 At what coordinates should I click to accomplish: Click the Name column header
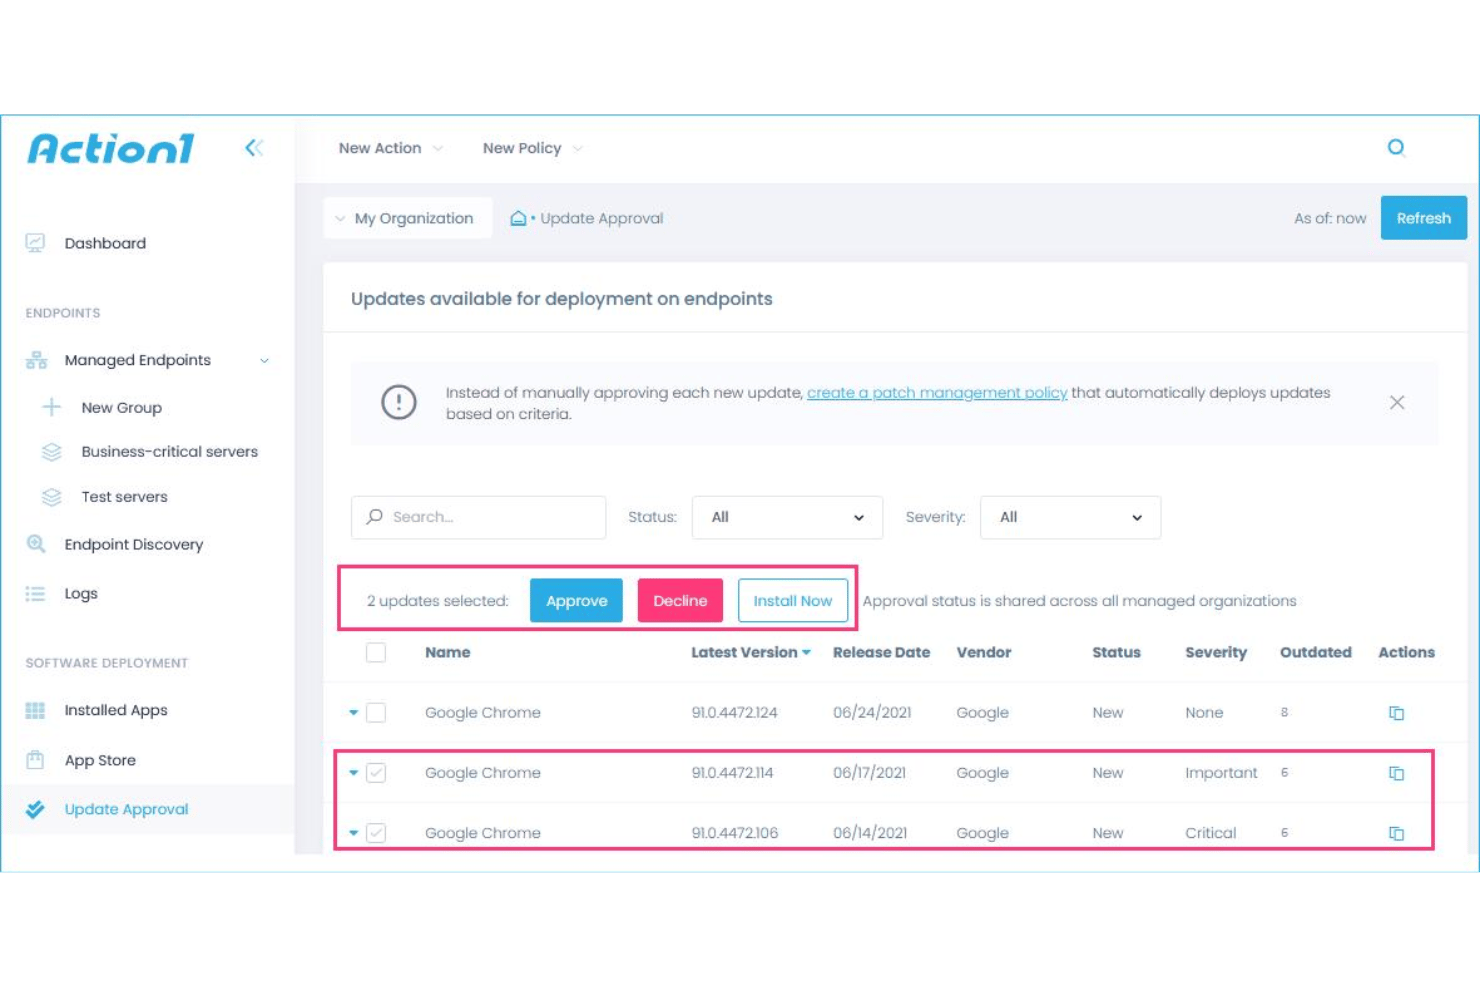point(447,652)
